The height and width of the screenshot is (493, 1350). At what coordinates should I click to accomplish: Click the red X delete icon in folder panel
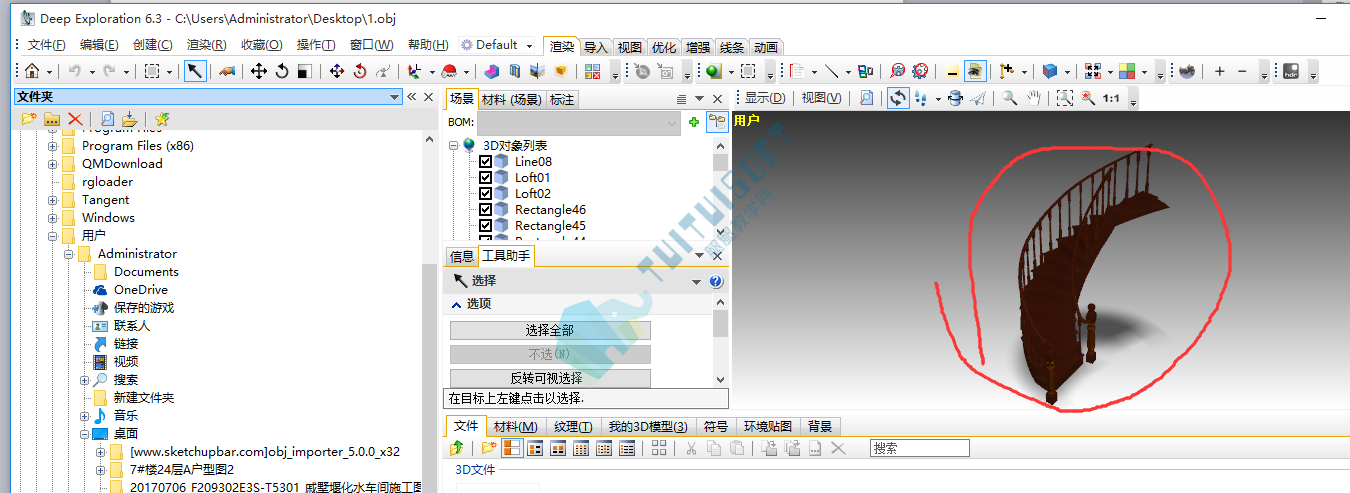pyautogui.click(x=74, y=119)
